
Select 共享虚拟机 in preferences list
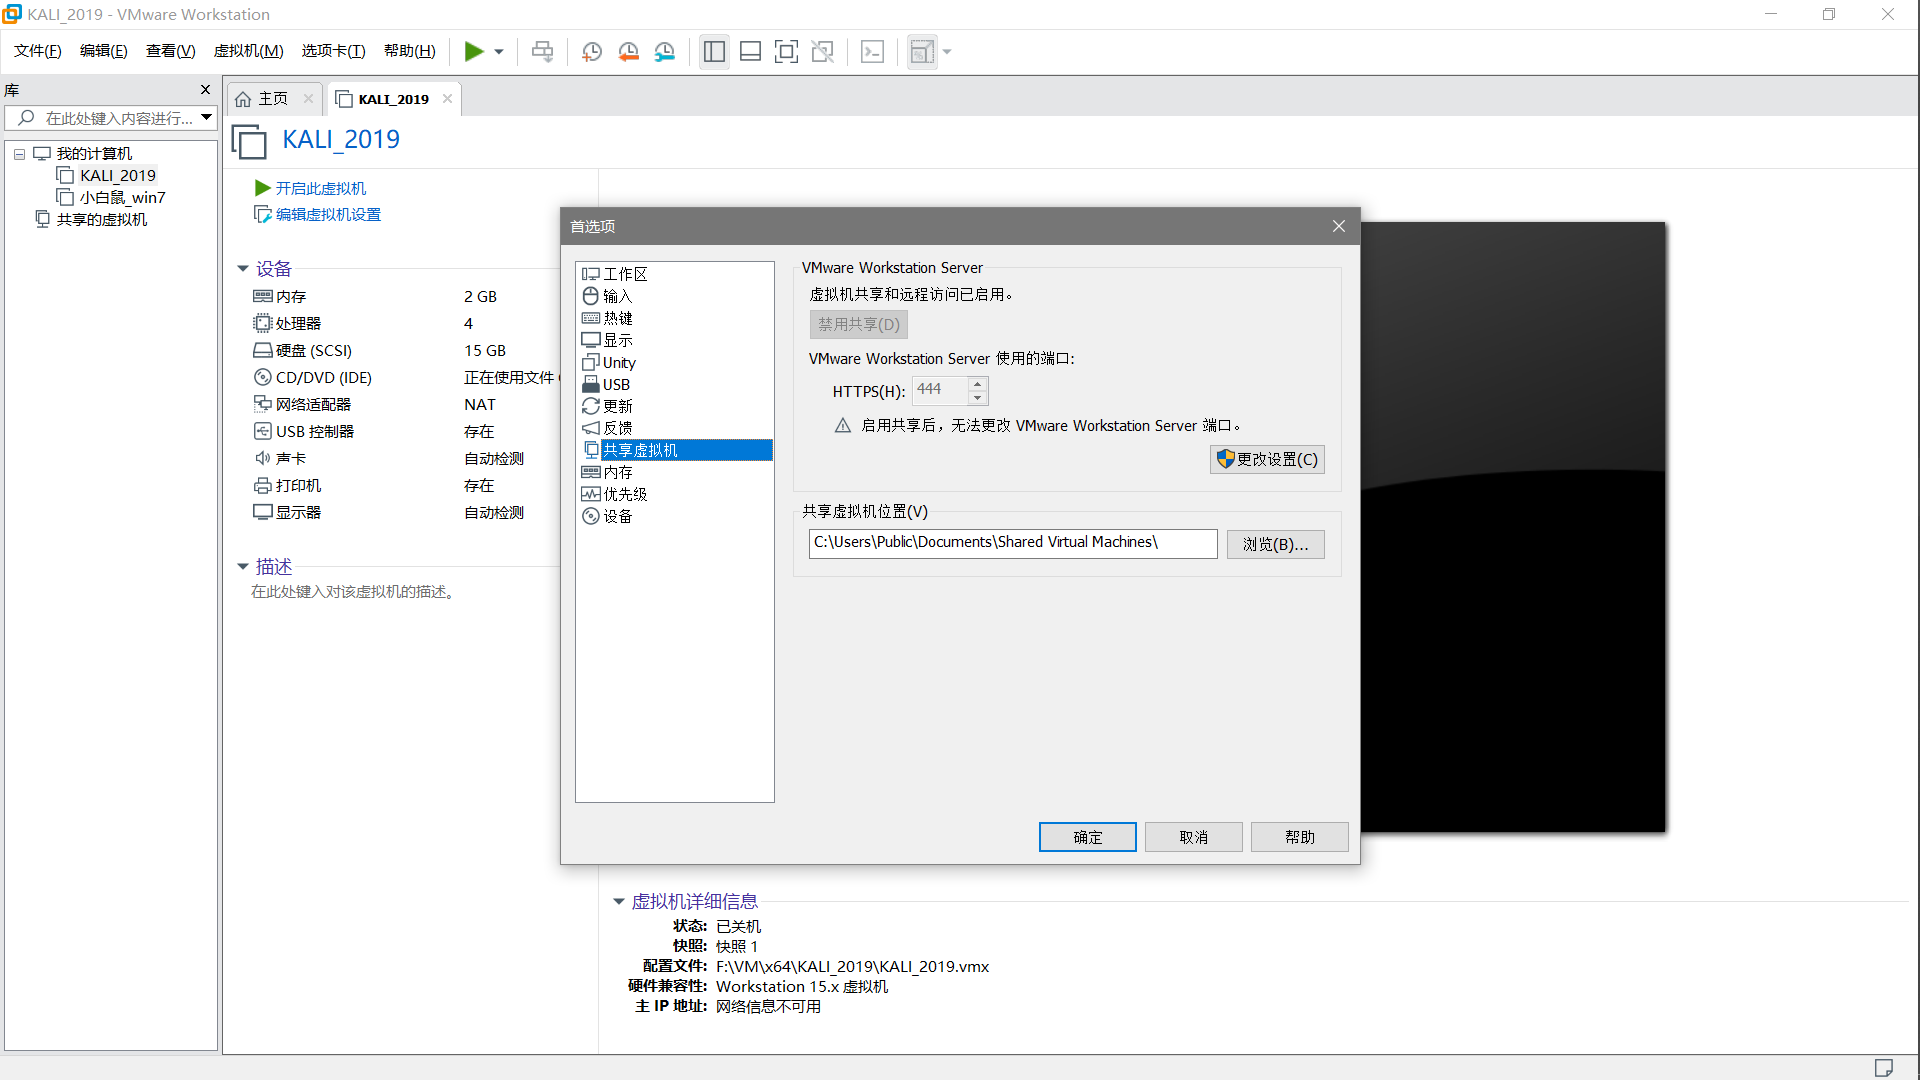[x=675, y=450]
